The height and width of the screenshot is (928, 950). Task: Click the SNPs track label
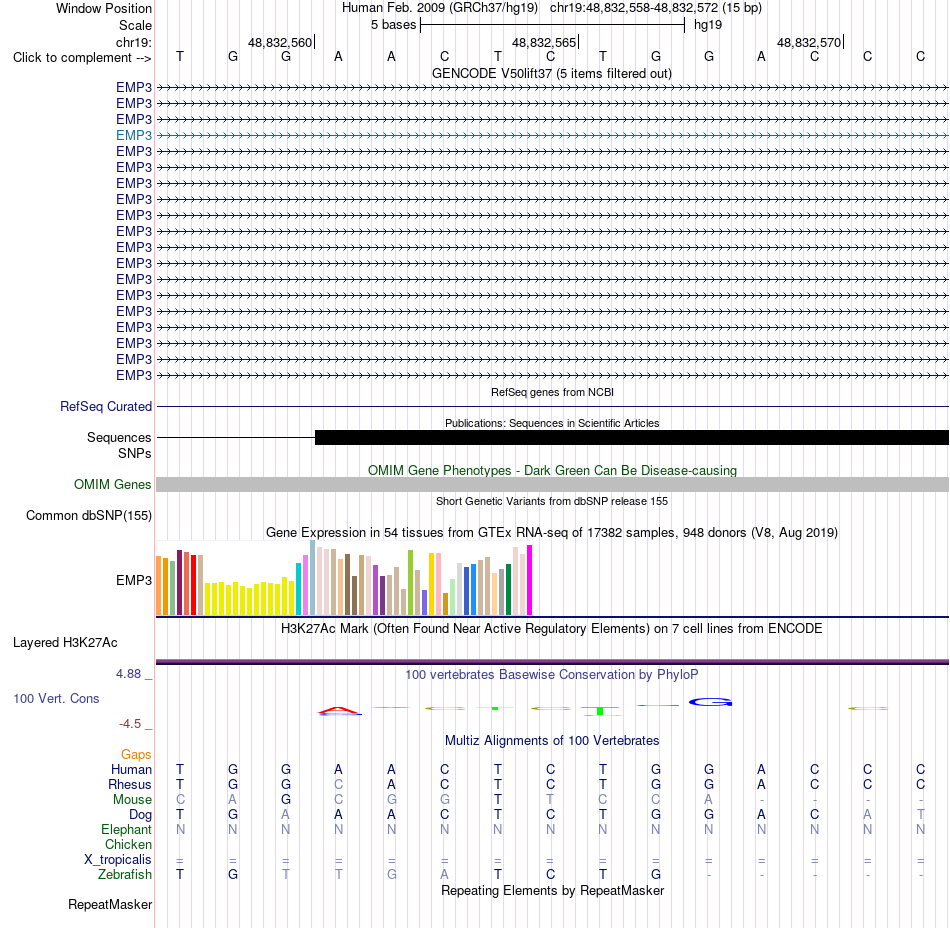click(x=135, y=453)
